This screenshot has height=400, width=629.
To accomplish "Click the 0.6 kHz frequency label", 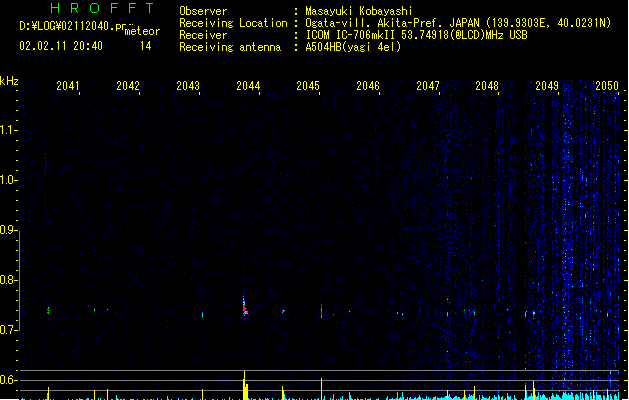I will (8, 380).
